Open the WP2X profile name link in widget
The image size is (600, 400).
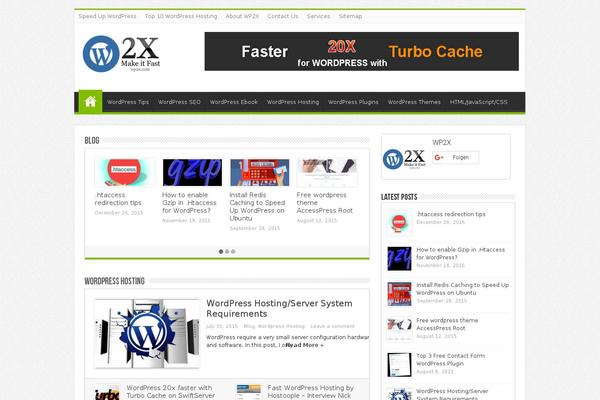[442, 142]
